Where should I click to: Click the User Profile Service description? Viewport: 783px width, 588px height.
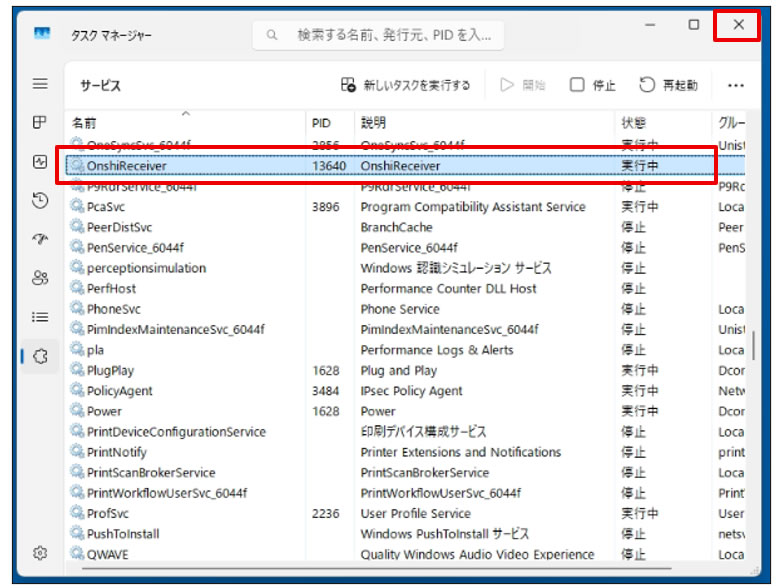pos(415,514)
